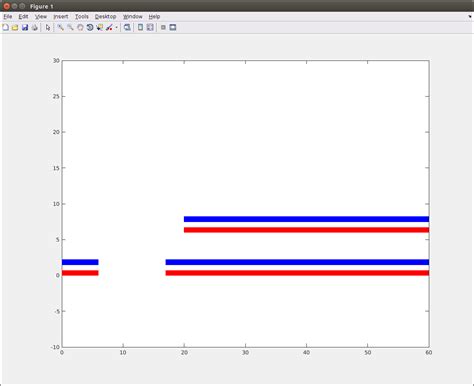Open the Desktop menu
The image size is (474, 386).
coord(105,16)
